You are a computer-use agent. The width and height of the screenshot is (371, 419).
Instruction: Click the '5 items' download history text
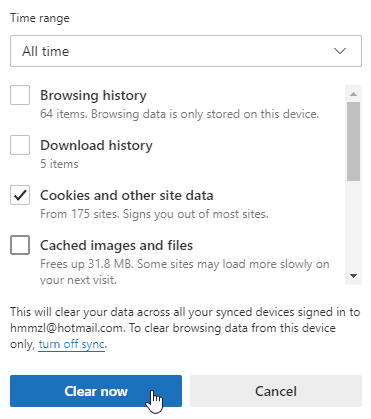point(59,164)
